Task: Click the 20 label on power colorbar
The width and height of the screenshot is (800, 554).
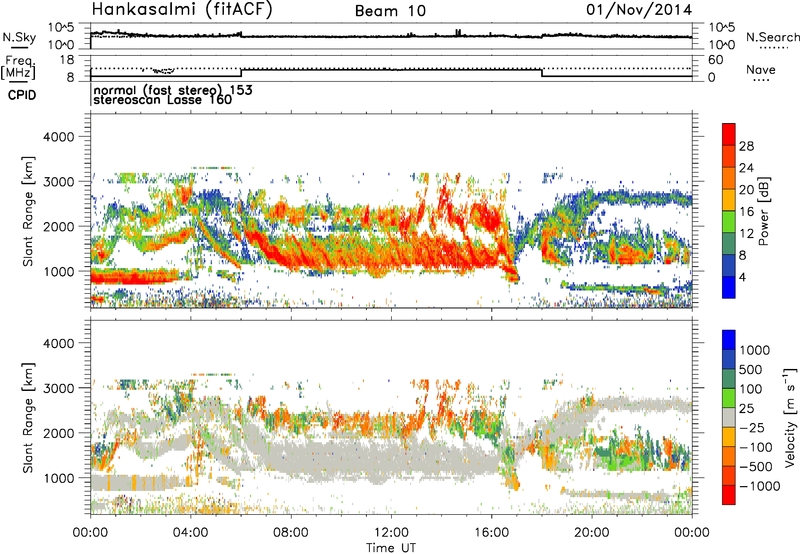Action: 746,190
